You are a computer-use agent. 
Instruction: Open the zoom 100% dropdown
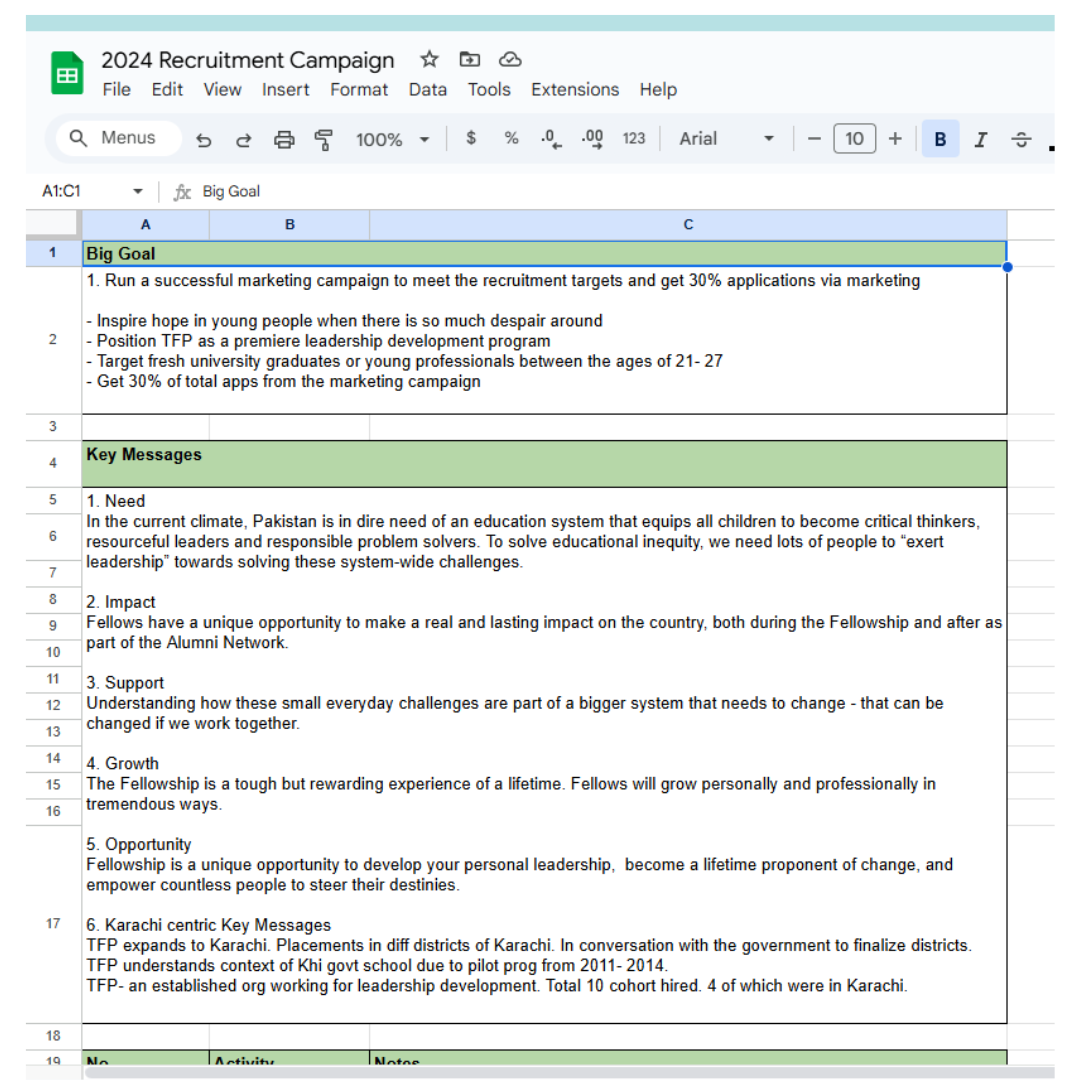point(392,140)
